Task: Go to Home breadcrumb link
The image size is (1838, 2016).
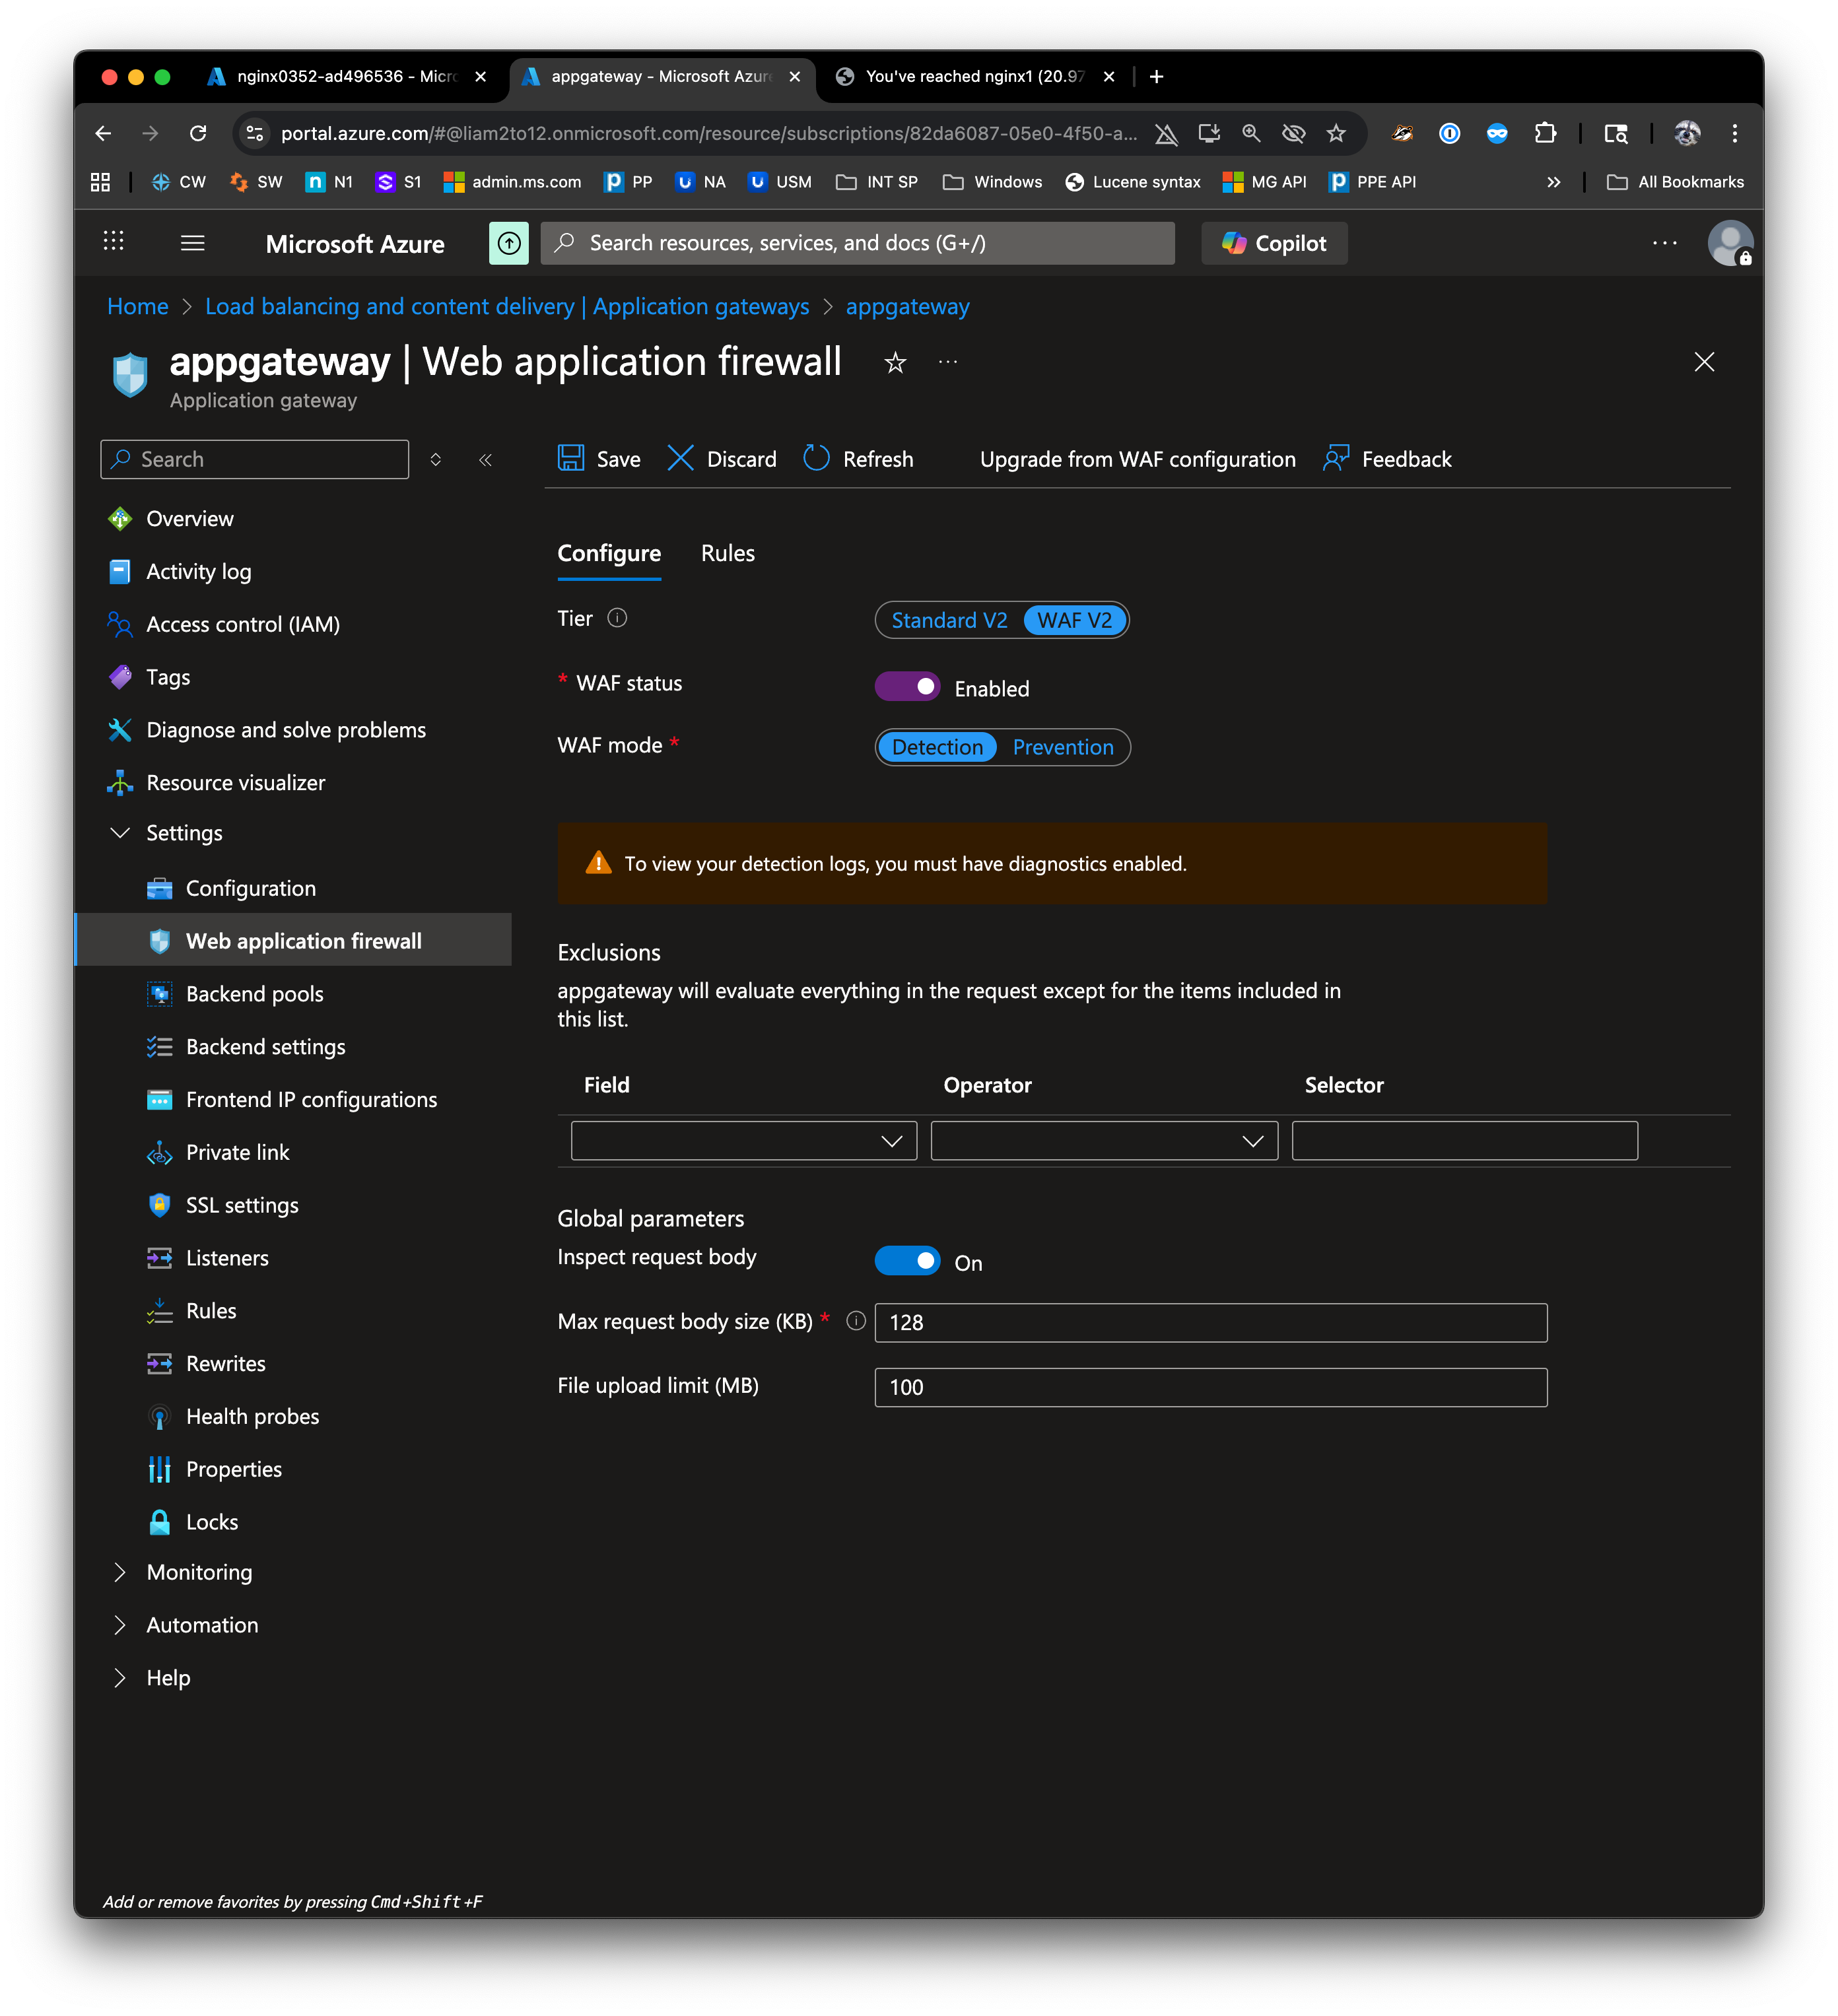Action: pos(138,307)
